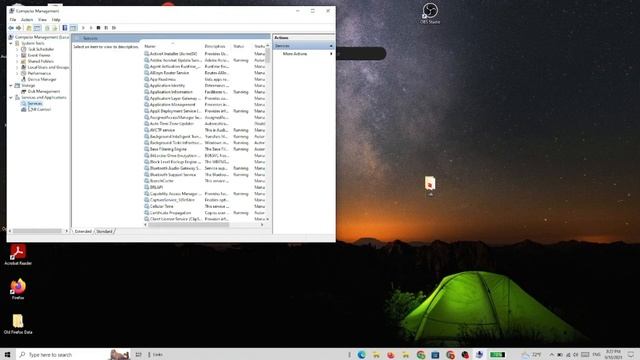Open the File menu
The image size is (640, 360).
[x=13, y=20]
